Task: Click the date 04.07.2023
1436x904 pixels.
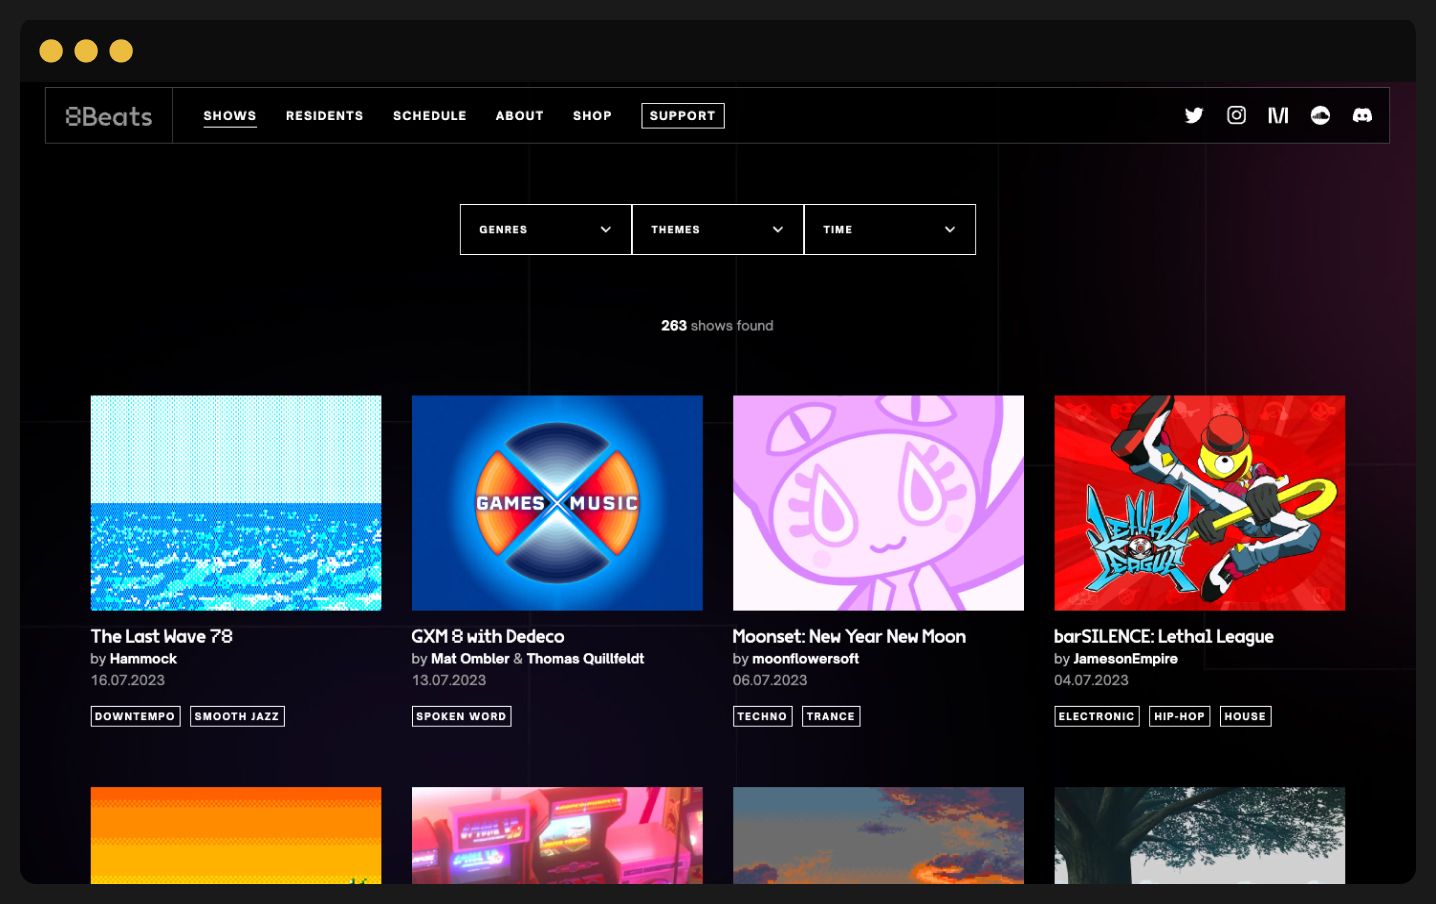Action: coord(1091,680)
